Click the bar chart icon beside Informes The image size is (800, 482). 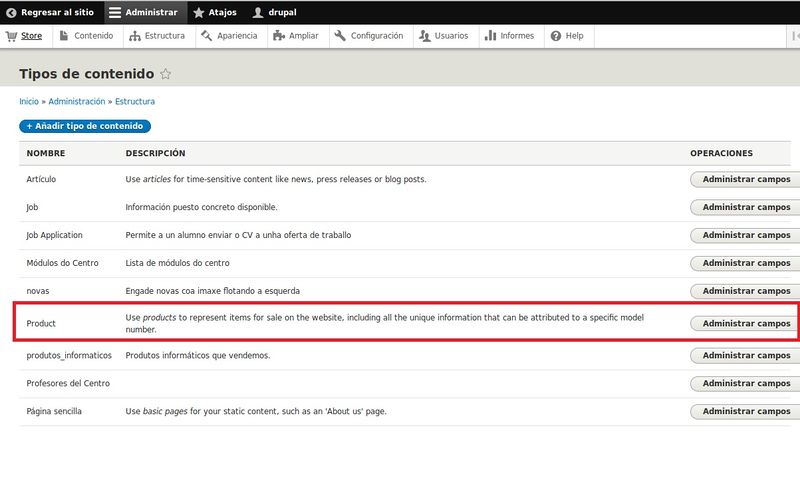[490, 36]
